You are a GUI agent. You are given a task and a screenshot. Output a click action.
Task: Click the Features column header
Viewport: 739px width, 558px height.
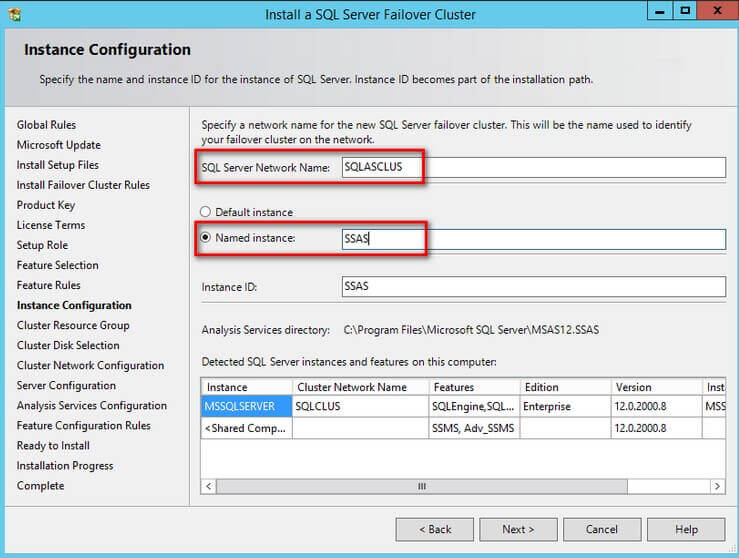pos(475,387)
